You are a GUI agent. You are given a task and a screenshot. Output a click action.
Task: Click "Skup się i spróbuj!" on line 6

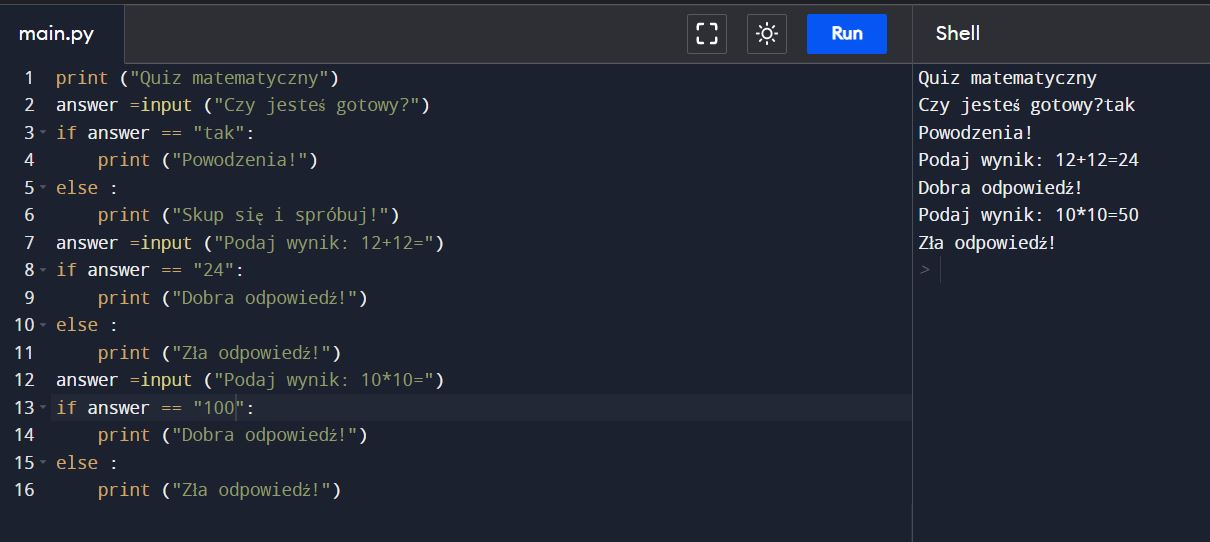click(281, 215)
